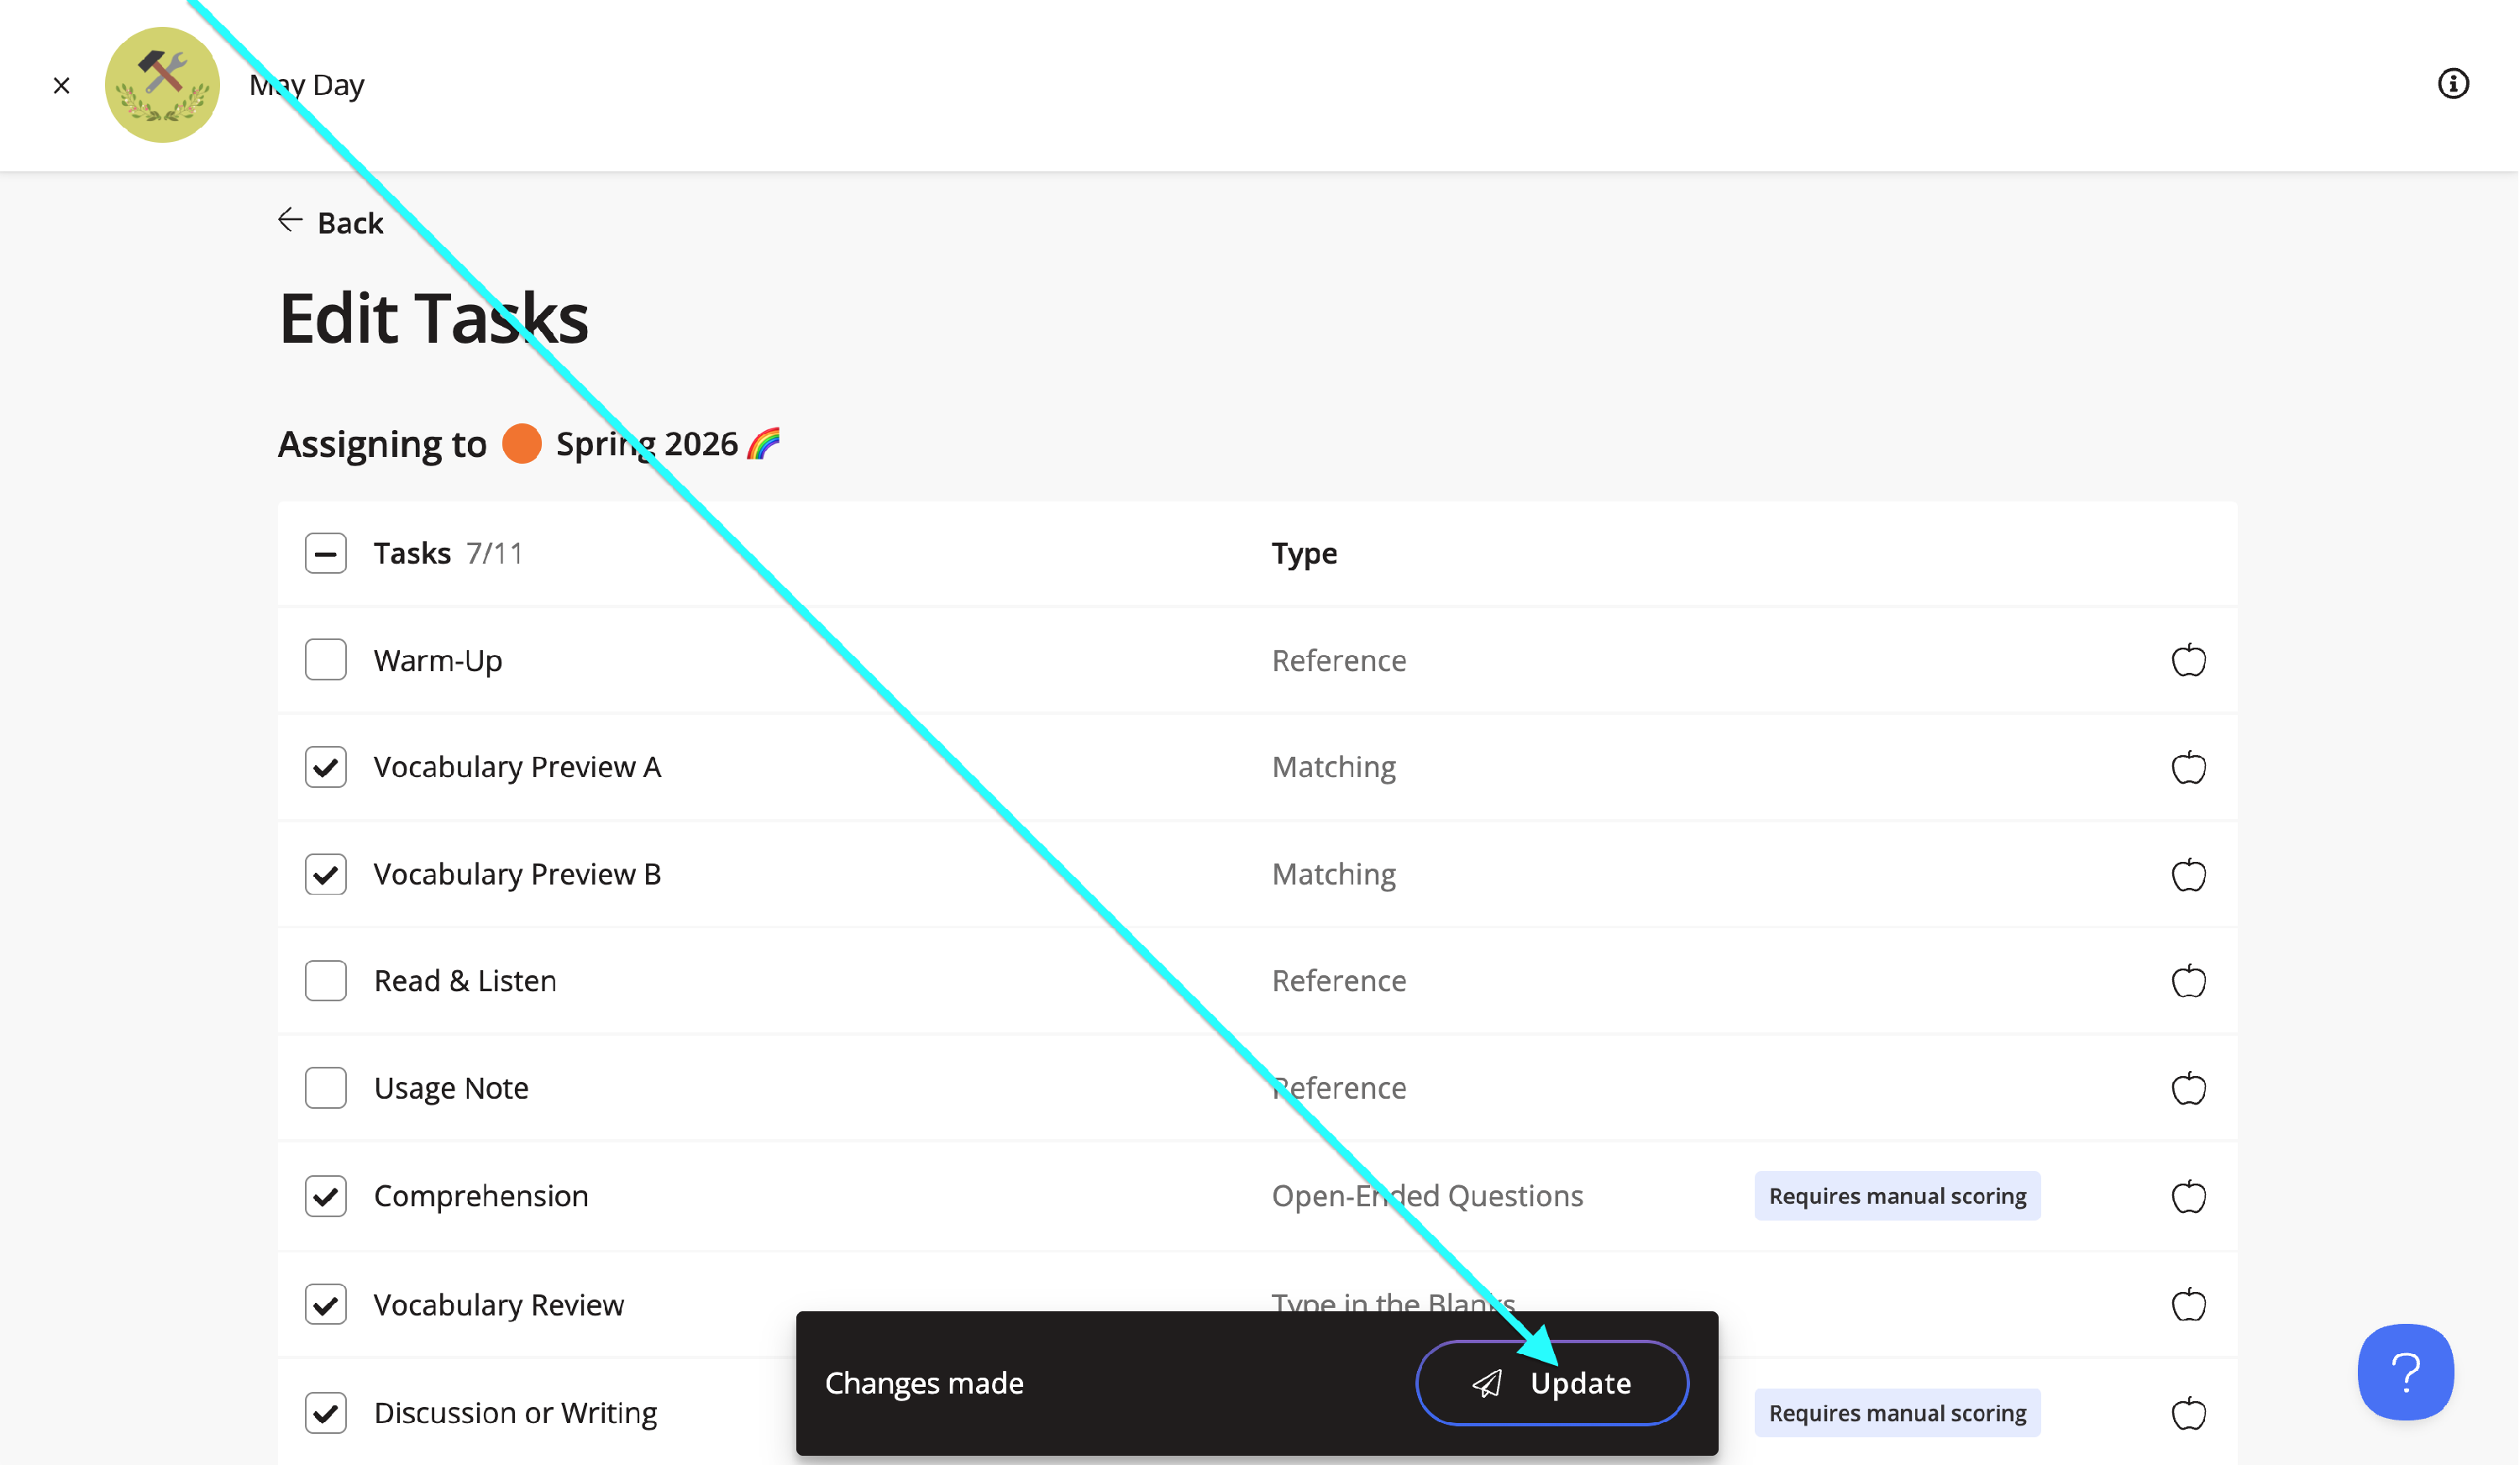Screen dimensions: 2520x1465
Task: Click the apple icon beside Vocabulary Preview A
Action: (2189, 767)
